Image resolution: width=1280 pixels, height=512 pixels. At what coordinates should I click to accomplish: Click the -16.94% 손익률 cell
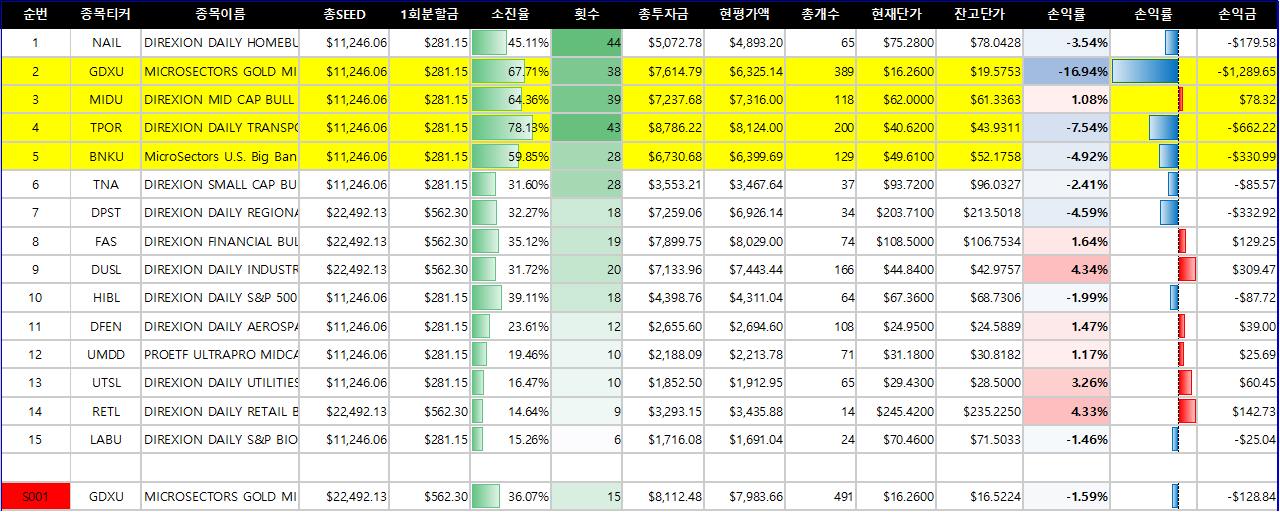tap(1067, 72)
